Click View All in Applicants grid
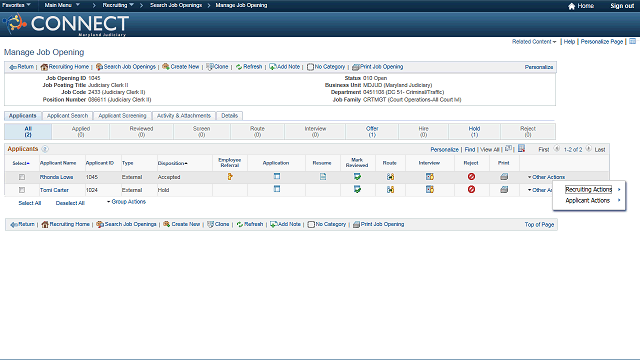This screenshot has height=360, width=640. (490, 149)
